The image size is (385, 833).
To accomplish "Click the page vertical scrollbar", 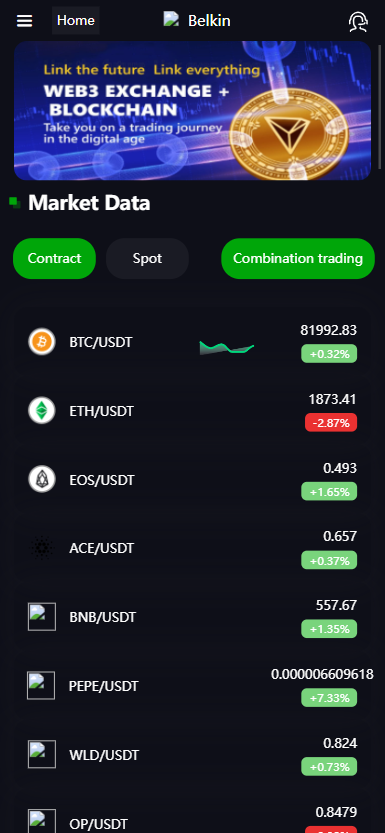I will point(380,106).
